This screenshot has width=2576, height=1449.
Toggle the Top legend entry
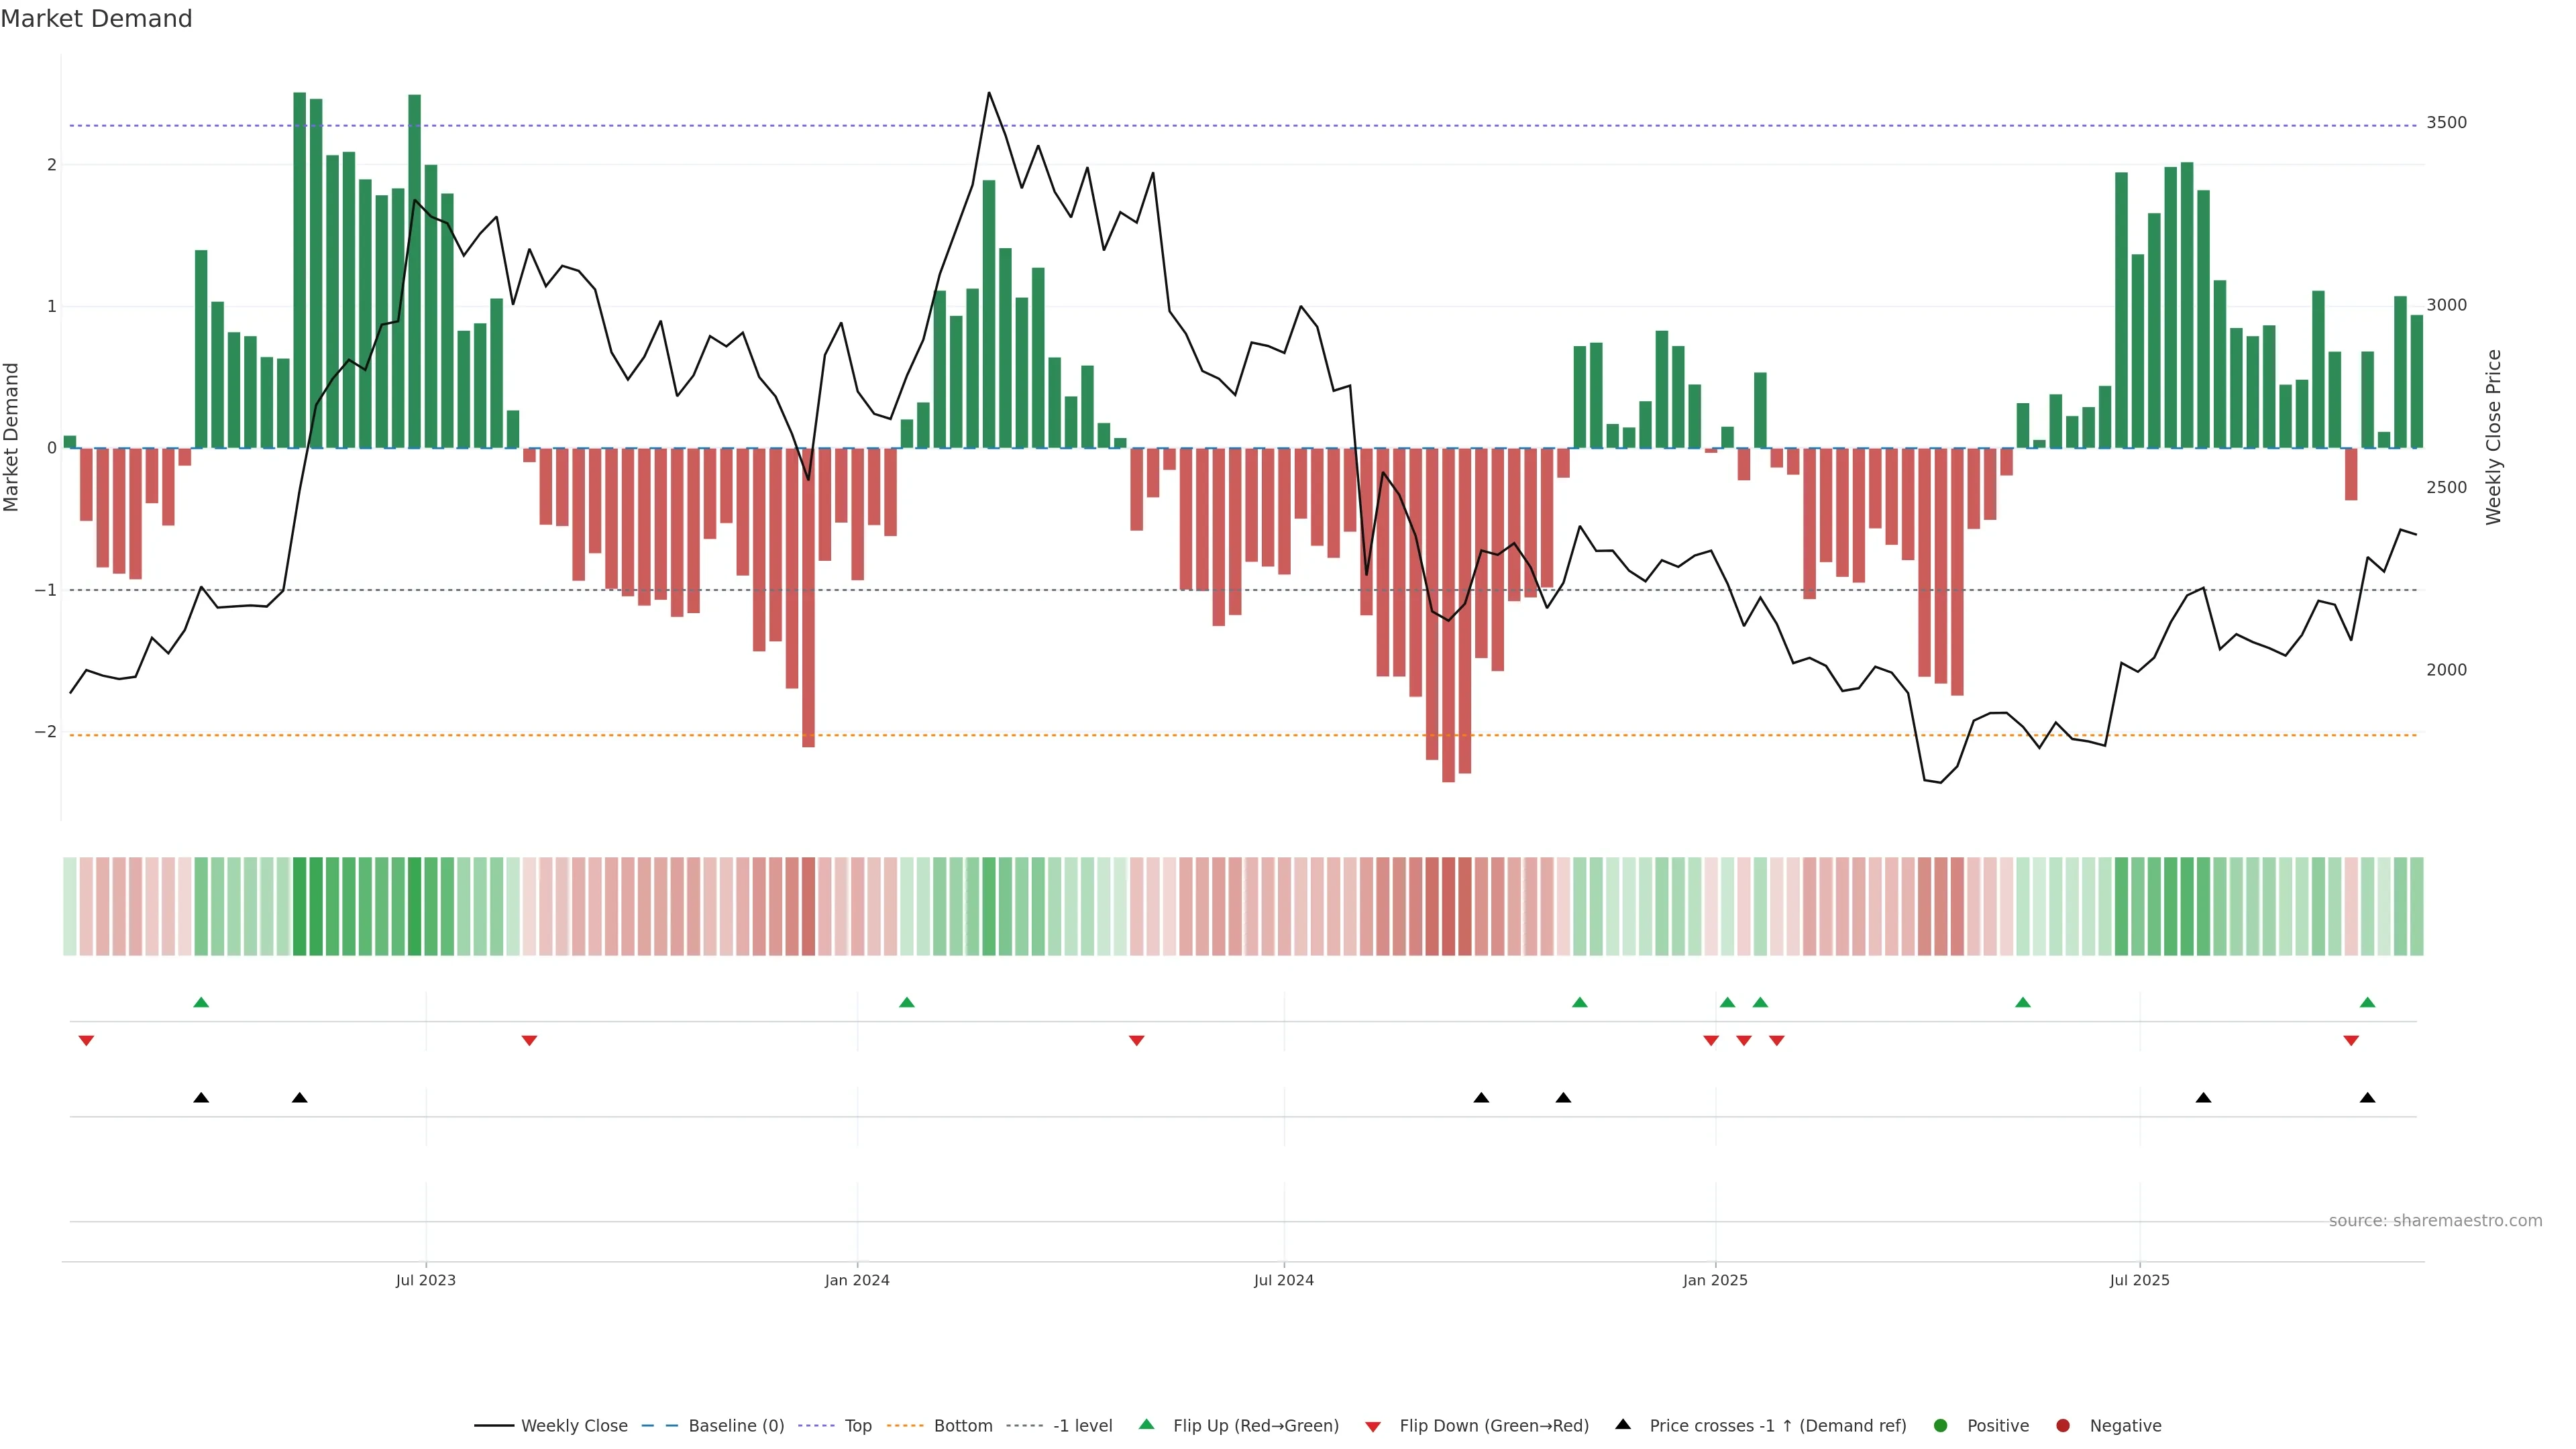click(x=857, y=1425)
